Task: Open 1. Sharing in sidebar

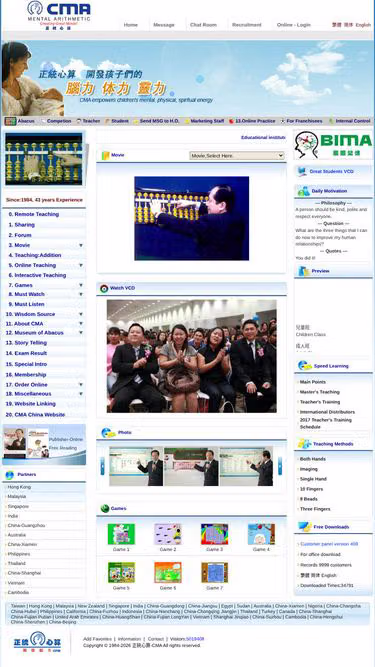Action: click(22, 225)
